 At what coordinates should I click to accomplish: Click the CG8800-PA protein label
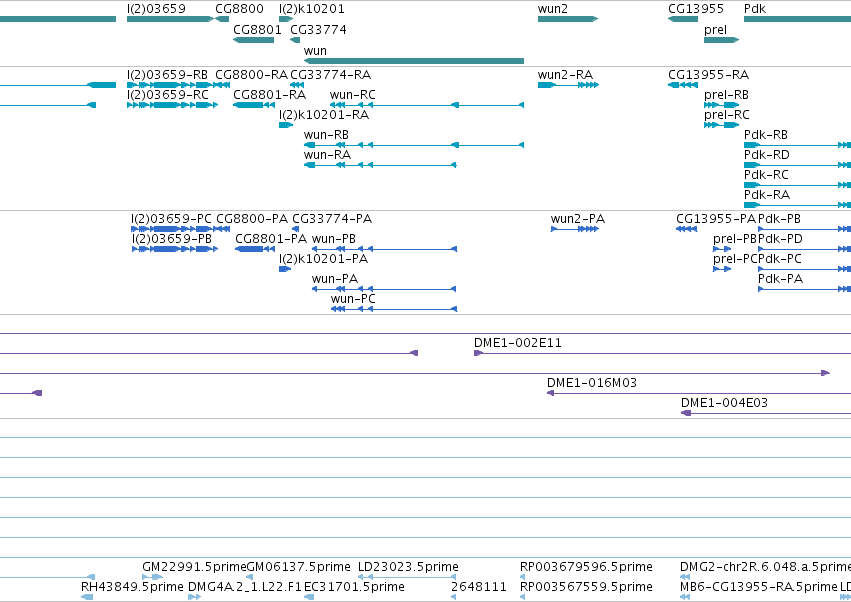(x=252, y=219)
